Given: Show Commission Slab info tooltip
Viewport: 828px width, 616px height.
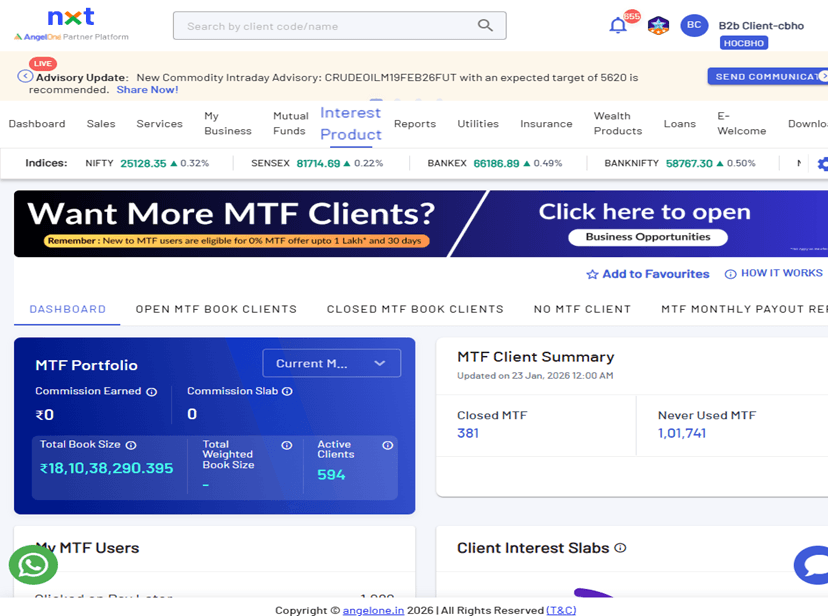Looking at the screenshot, I should 287,391.
